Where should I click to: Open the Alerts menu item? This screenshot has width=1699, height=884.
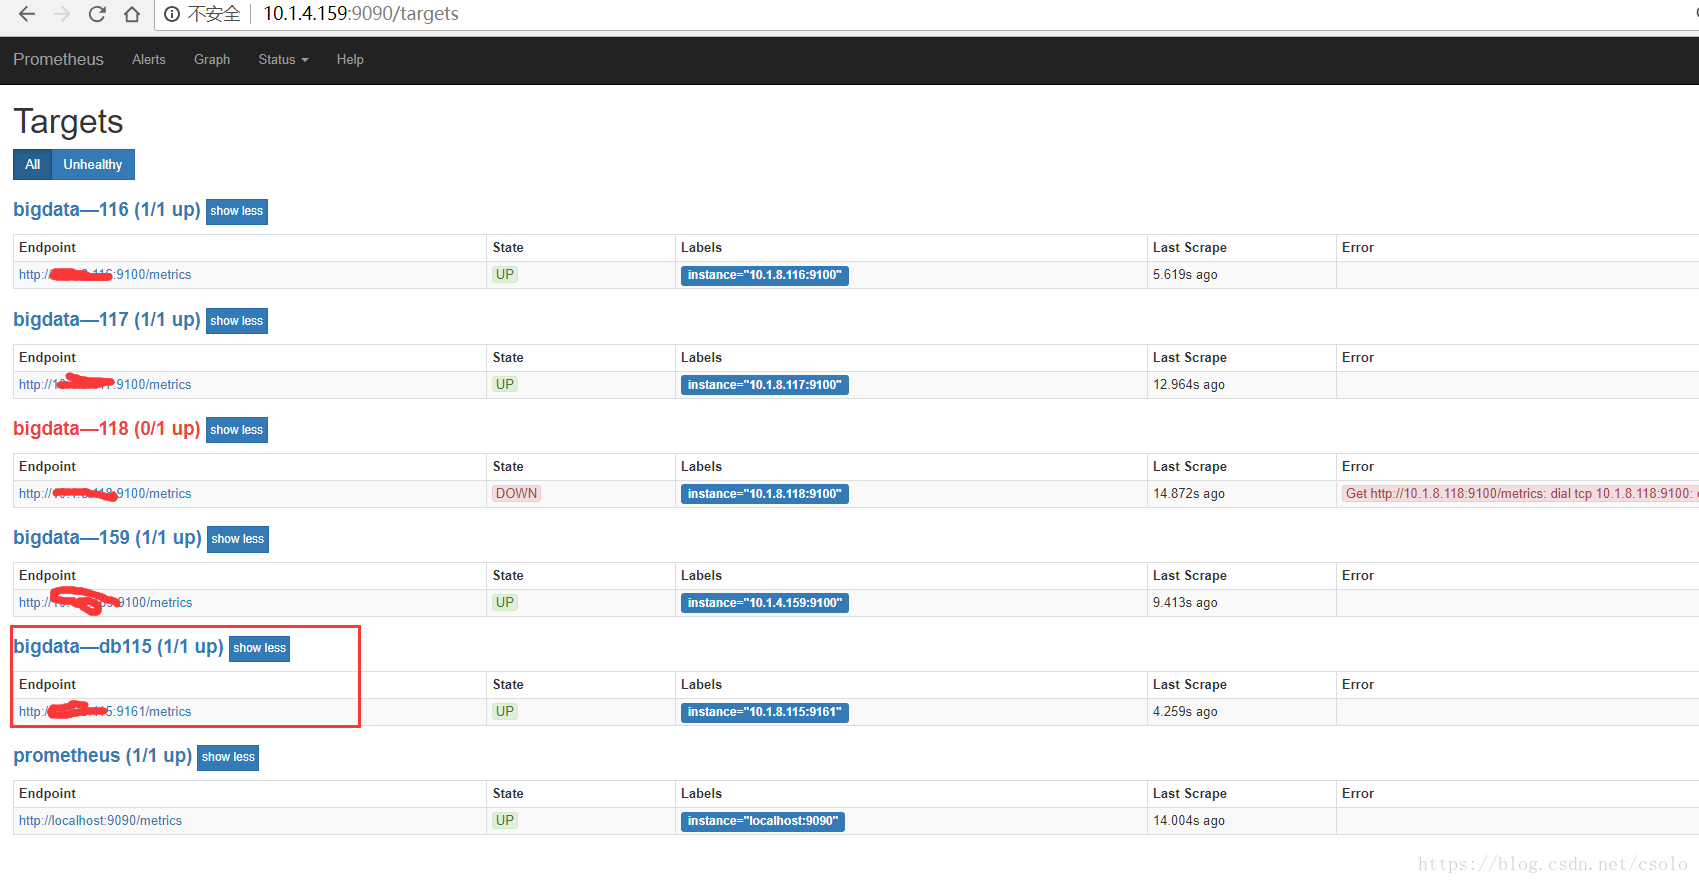tap(149, 60)
